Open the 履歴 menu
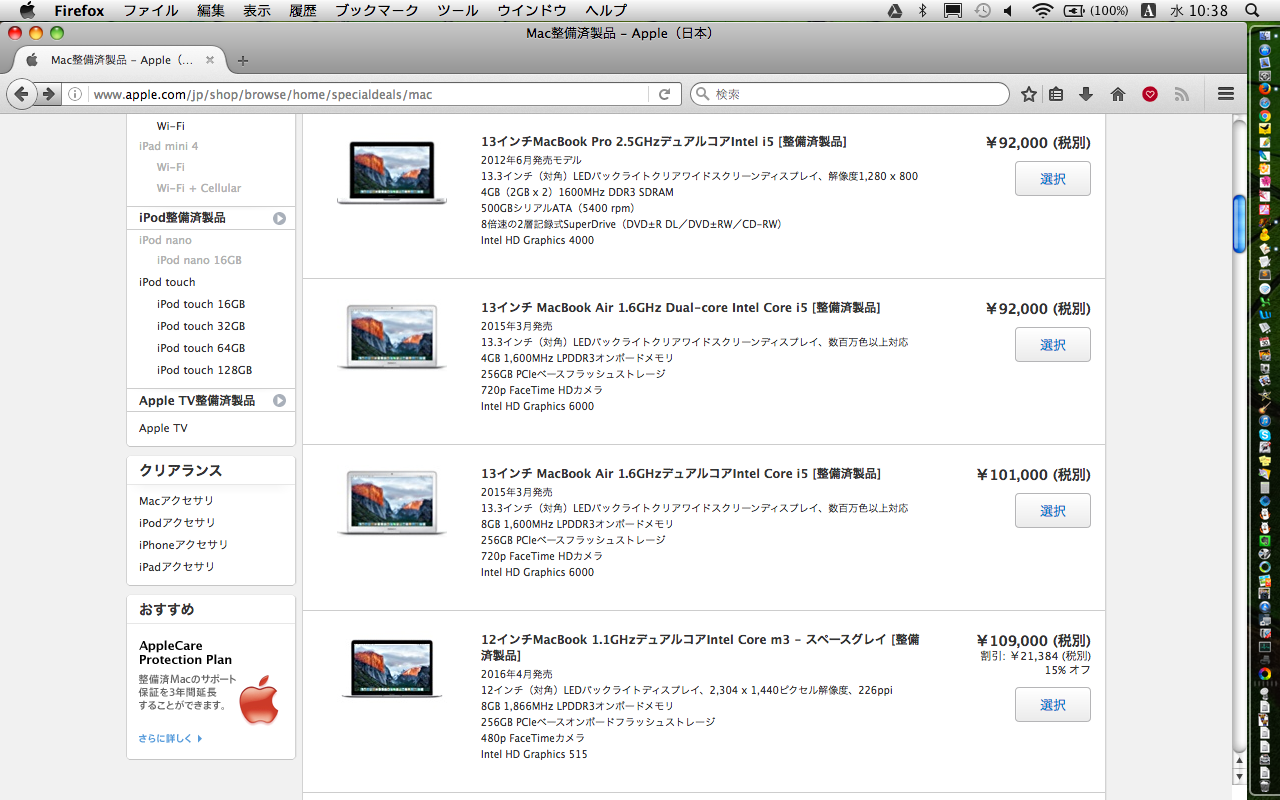 (x=303, y=11)
